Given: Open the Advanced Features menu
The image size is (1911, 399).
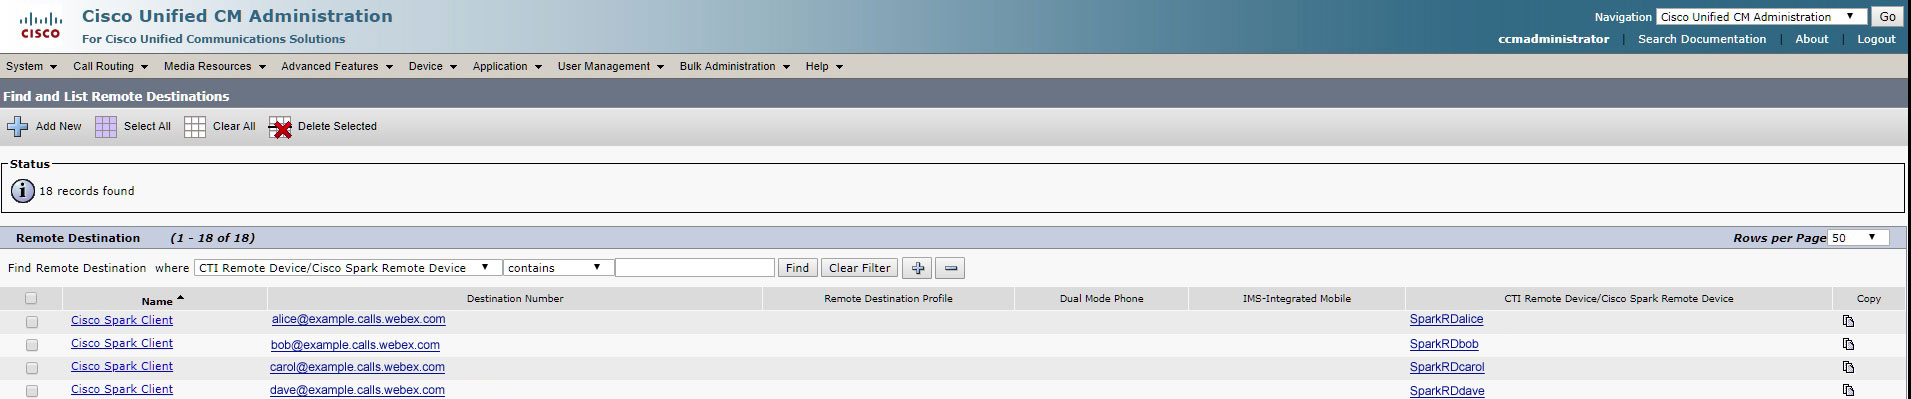Looking at the screenshot, I should click(337, 66).
